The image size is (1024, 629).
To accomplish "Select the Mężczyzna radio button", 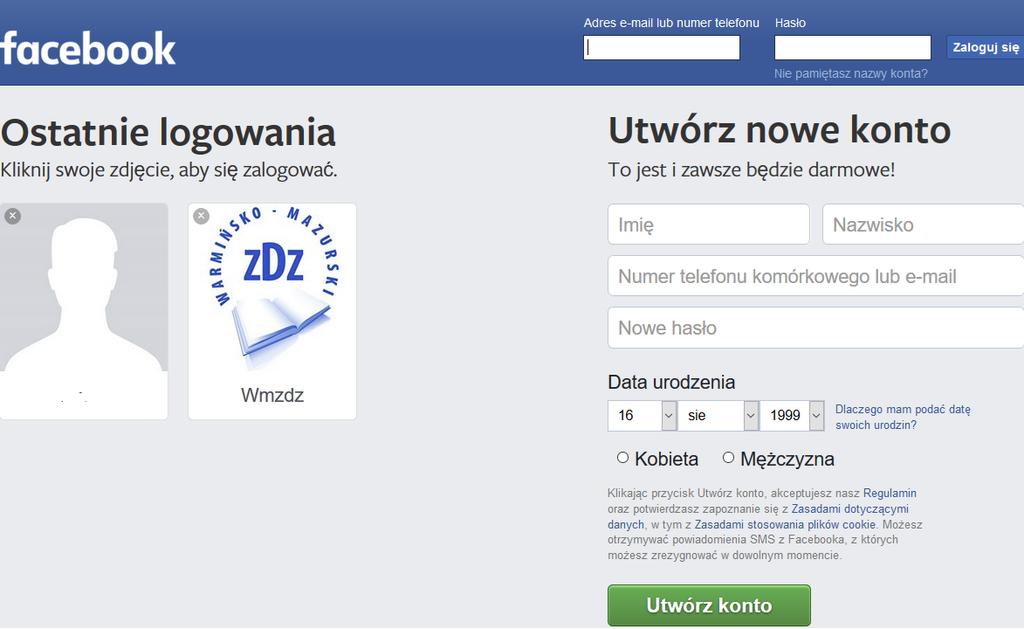I will [x=728, y=458].
